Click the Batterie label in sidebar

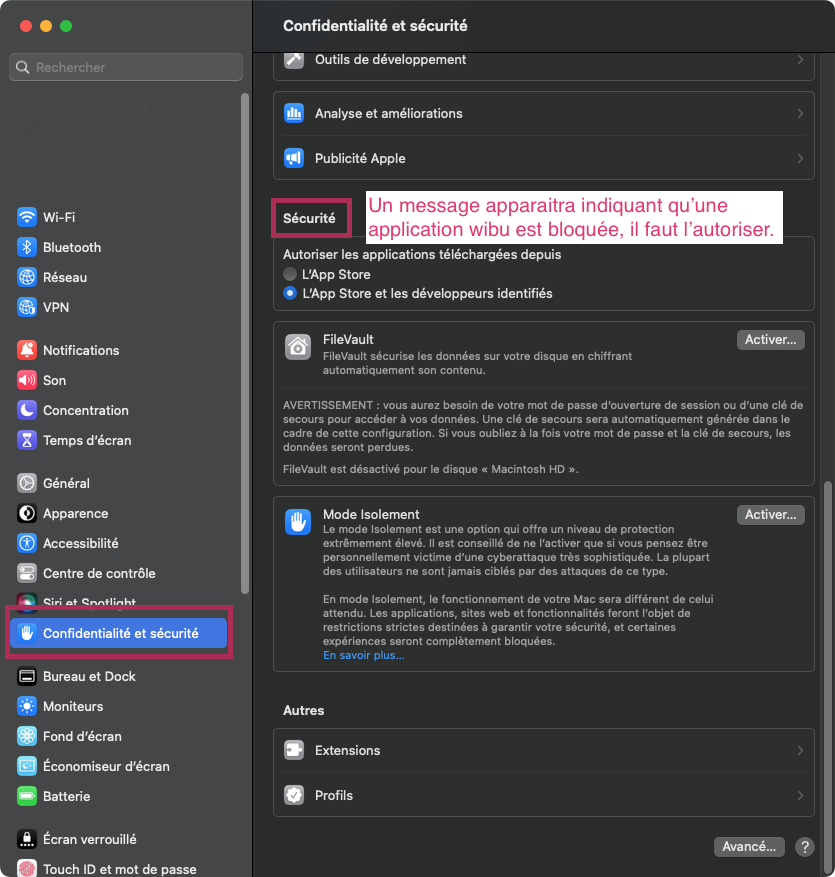coord(67,796)
